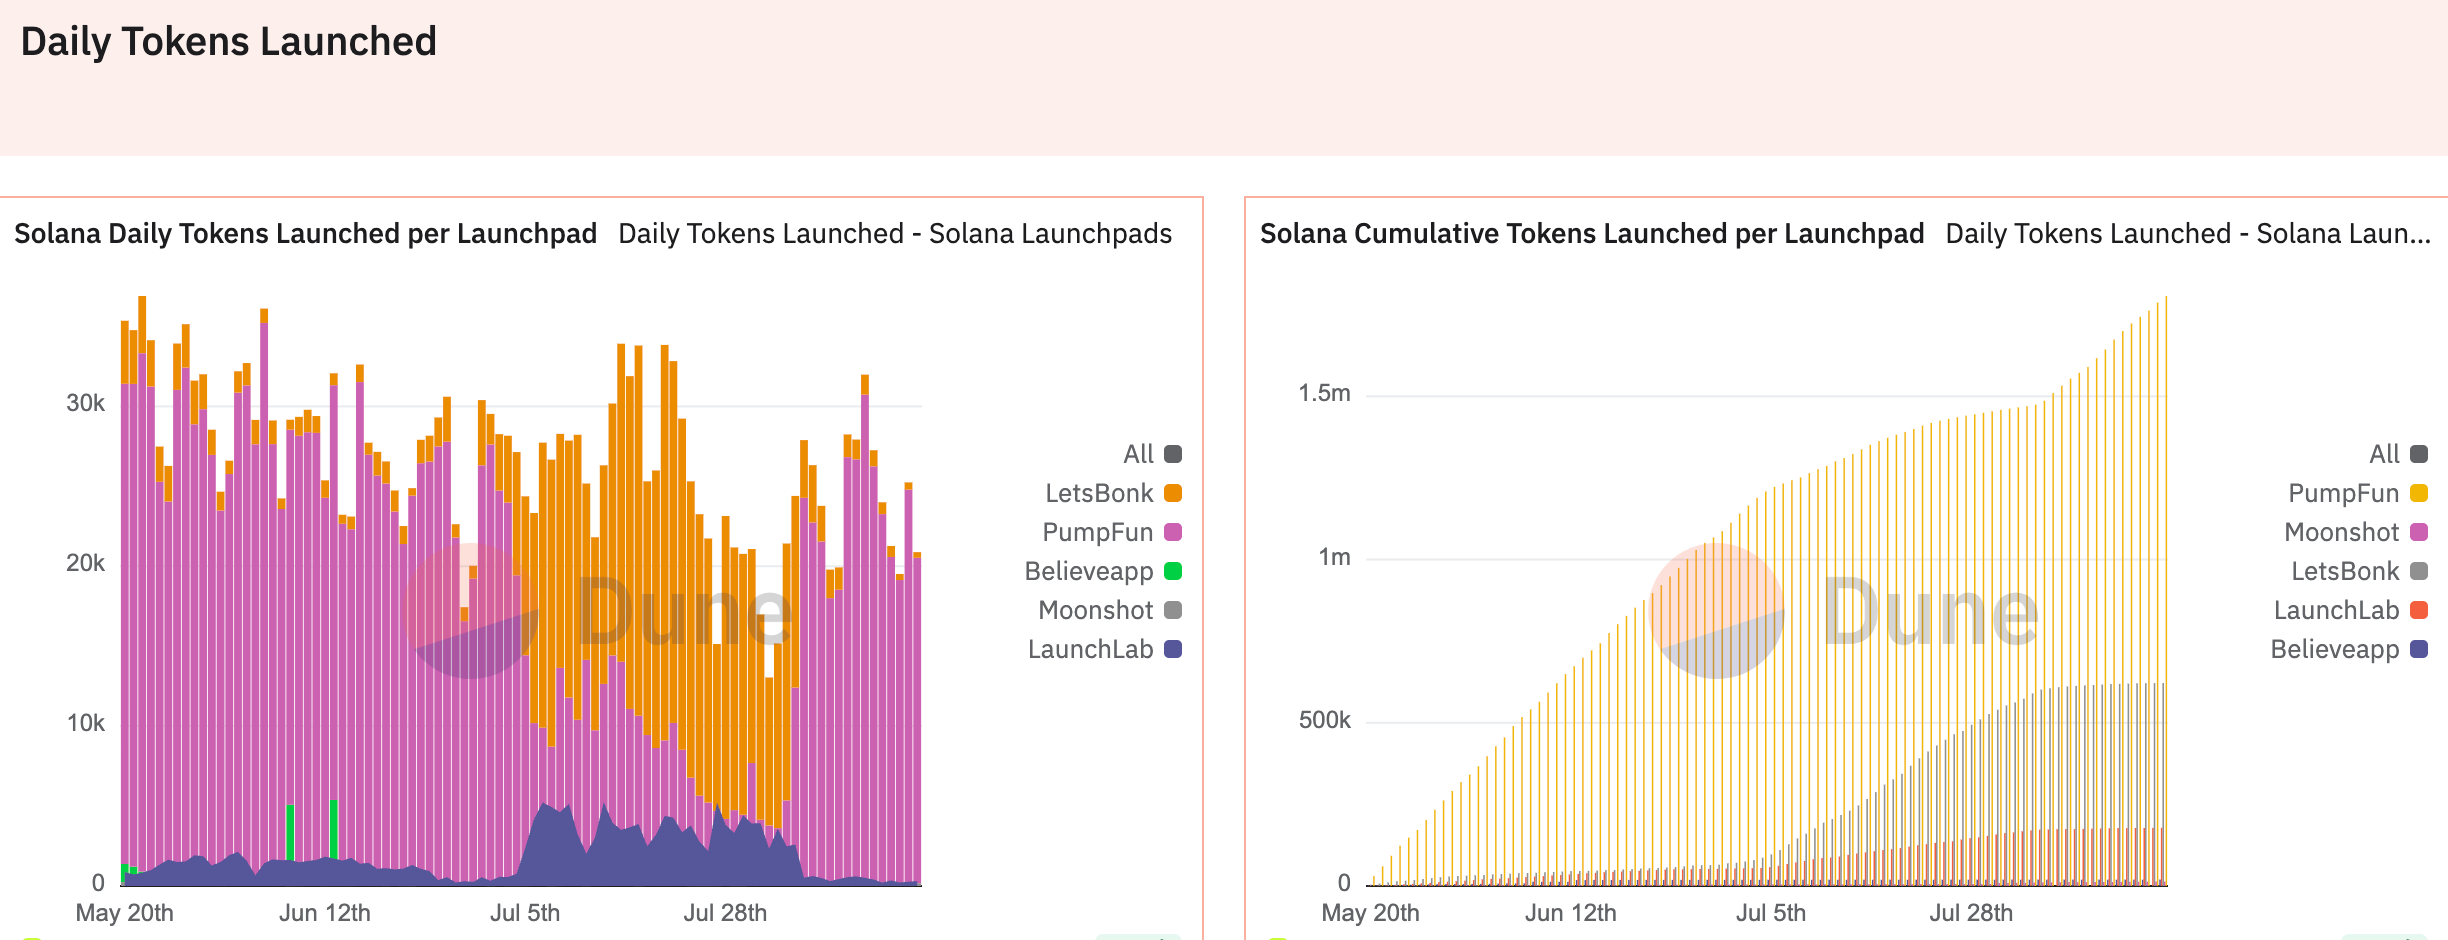Click the gray All color swatch in the left legend
The height and width of the screenshot is (940, 2448).
(1172, 453)
